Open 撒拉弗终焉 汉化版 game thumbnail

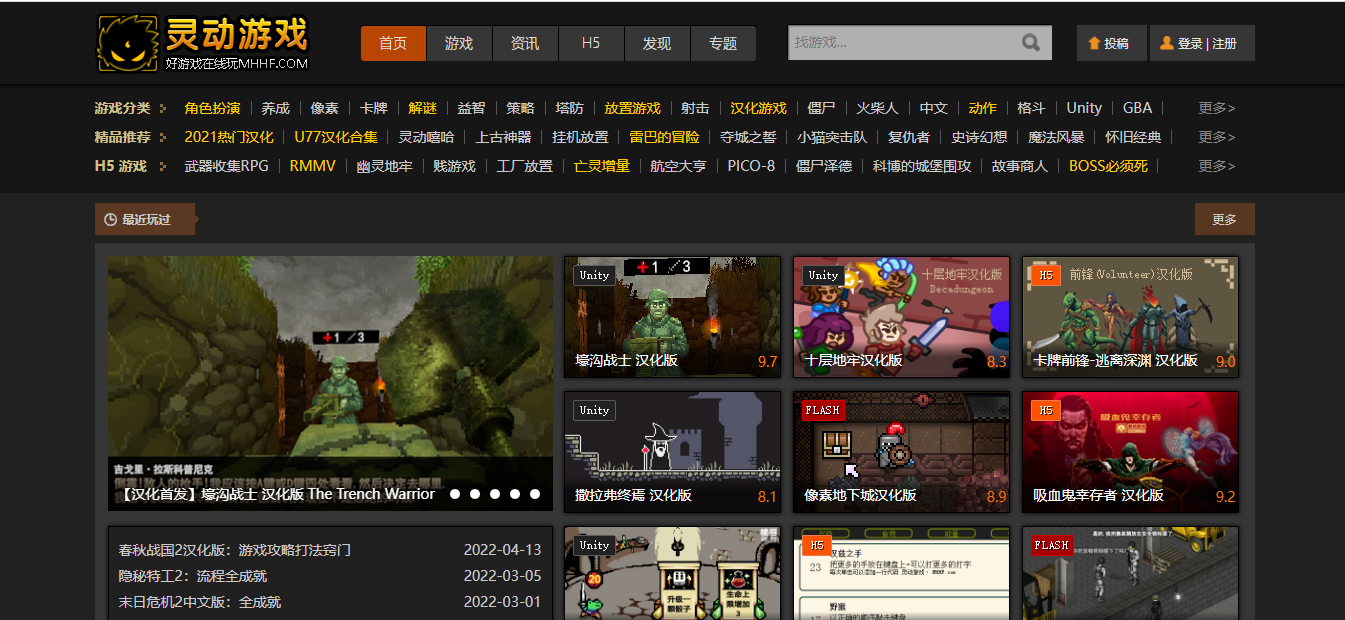(x=672, y=452)
